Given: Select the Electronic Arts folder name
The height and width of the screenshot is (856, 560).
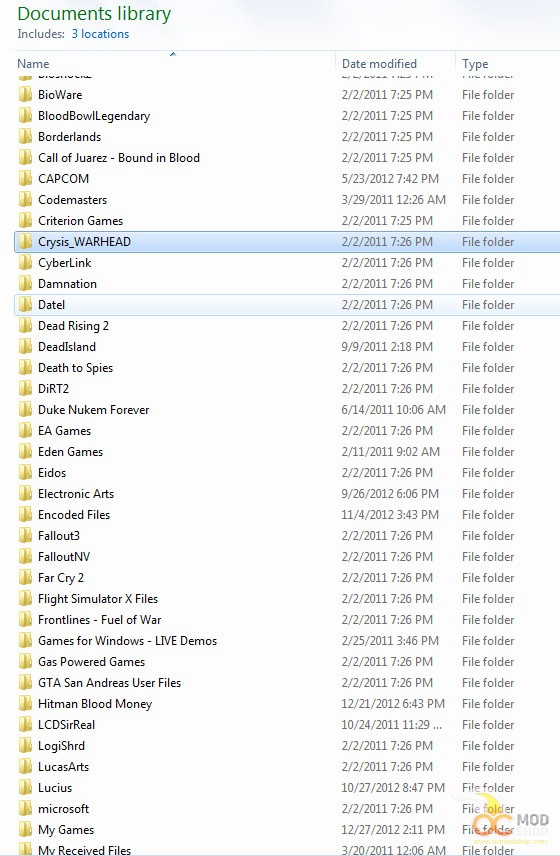Looking at the screenshot, I should tap(76, 494).
